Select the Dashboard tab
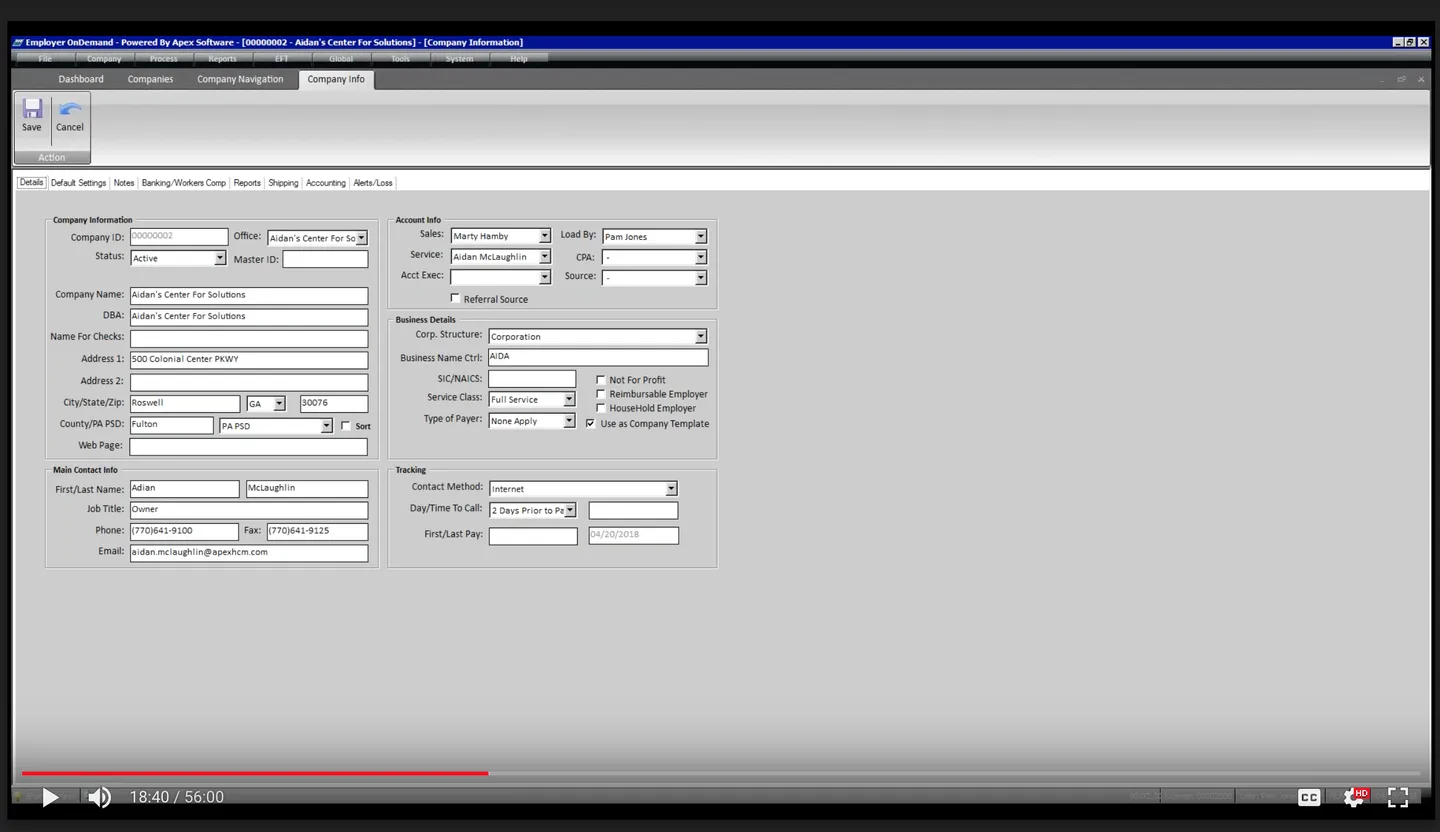 tap(80, 78)
